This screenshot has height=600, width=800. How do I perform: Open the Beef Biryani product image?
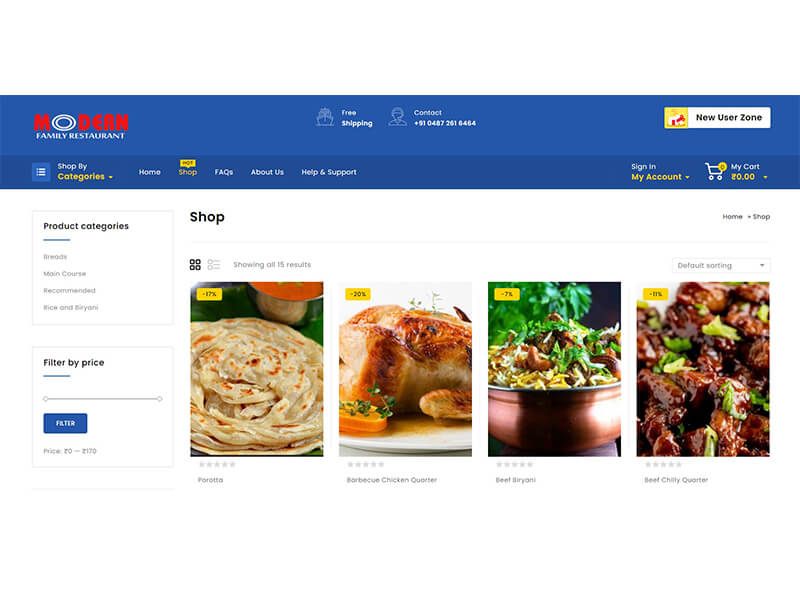tap(554, 369)
